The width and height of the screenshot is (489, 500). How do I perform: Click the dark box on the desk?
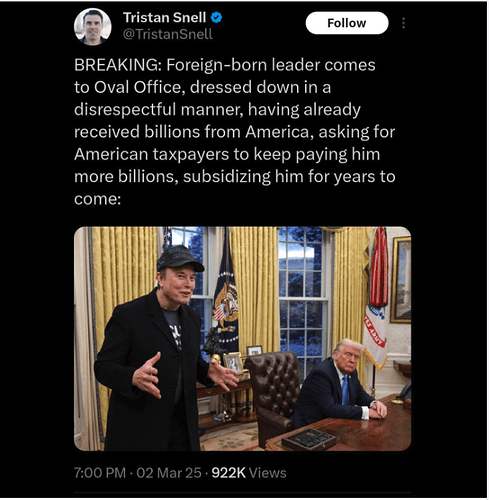[309, 439]
